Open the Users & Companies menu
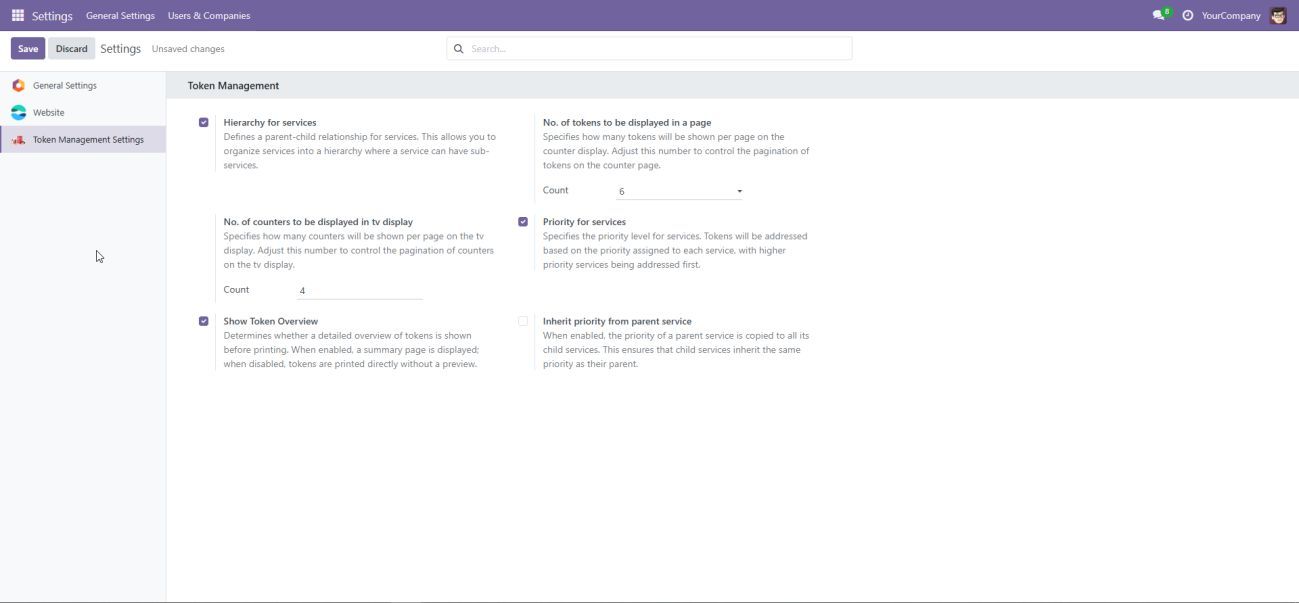 coord(209,15)
